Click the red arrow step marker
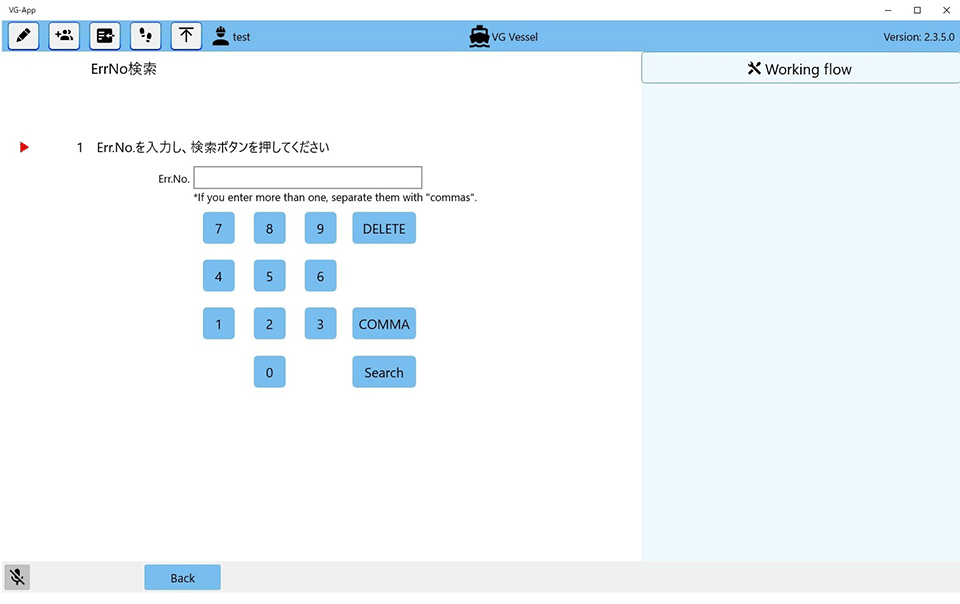Screen dimensions: 960x604 [25, 147]
